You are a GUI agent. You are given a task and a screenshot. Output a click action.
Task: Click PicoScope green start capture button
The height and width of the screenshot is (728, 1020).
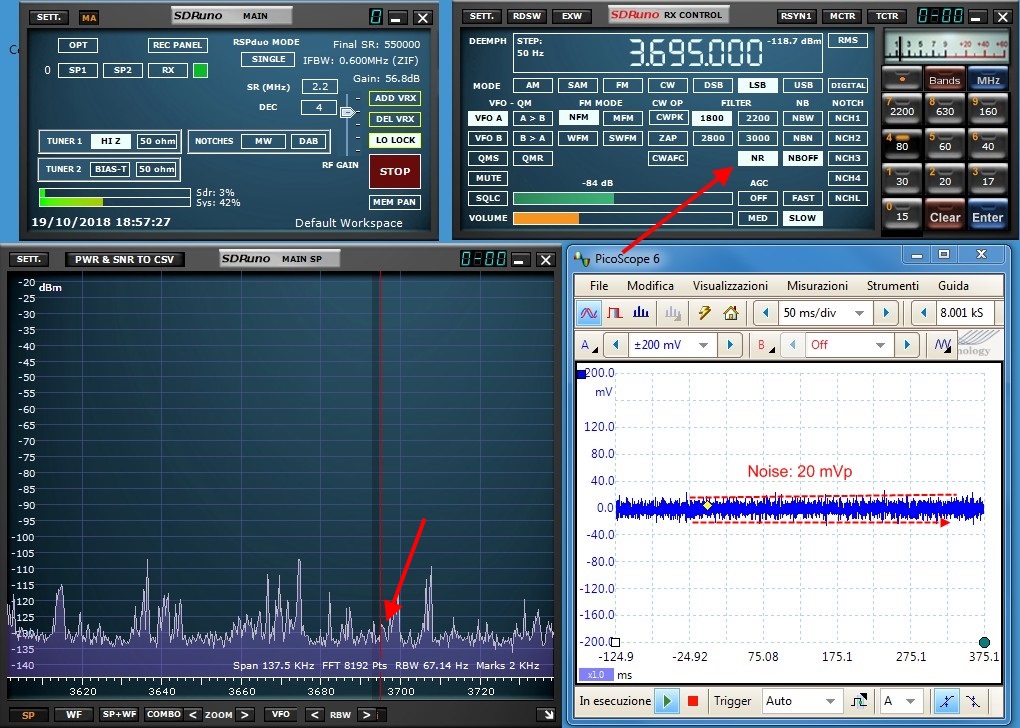667,701
